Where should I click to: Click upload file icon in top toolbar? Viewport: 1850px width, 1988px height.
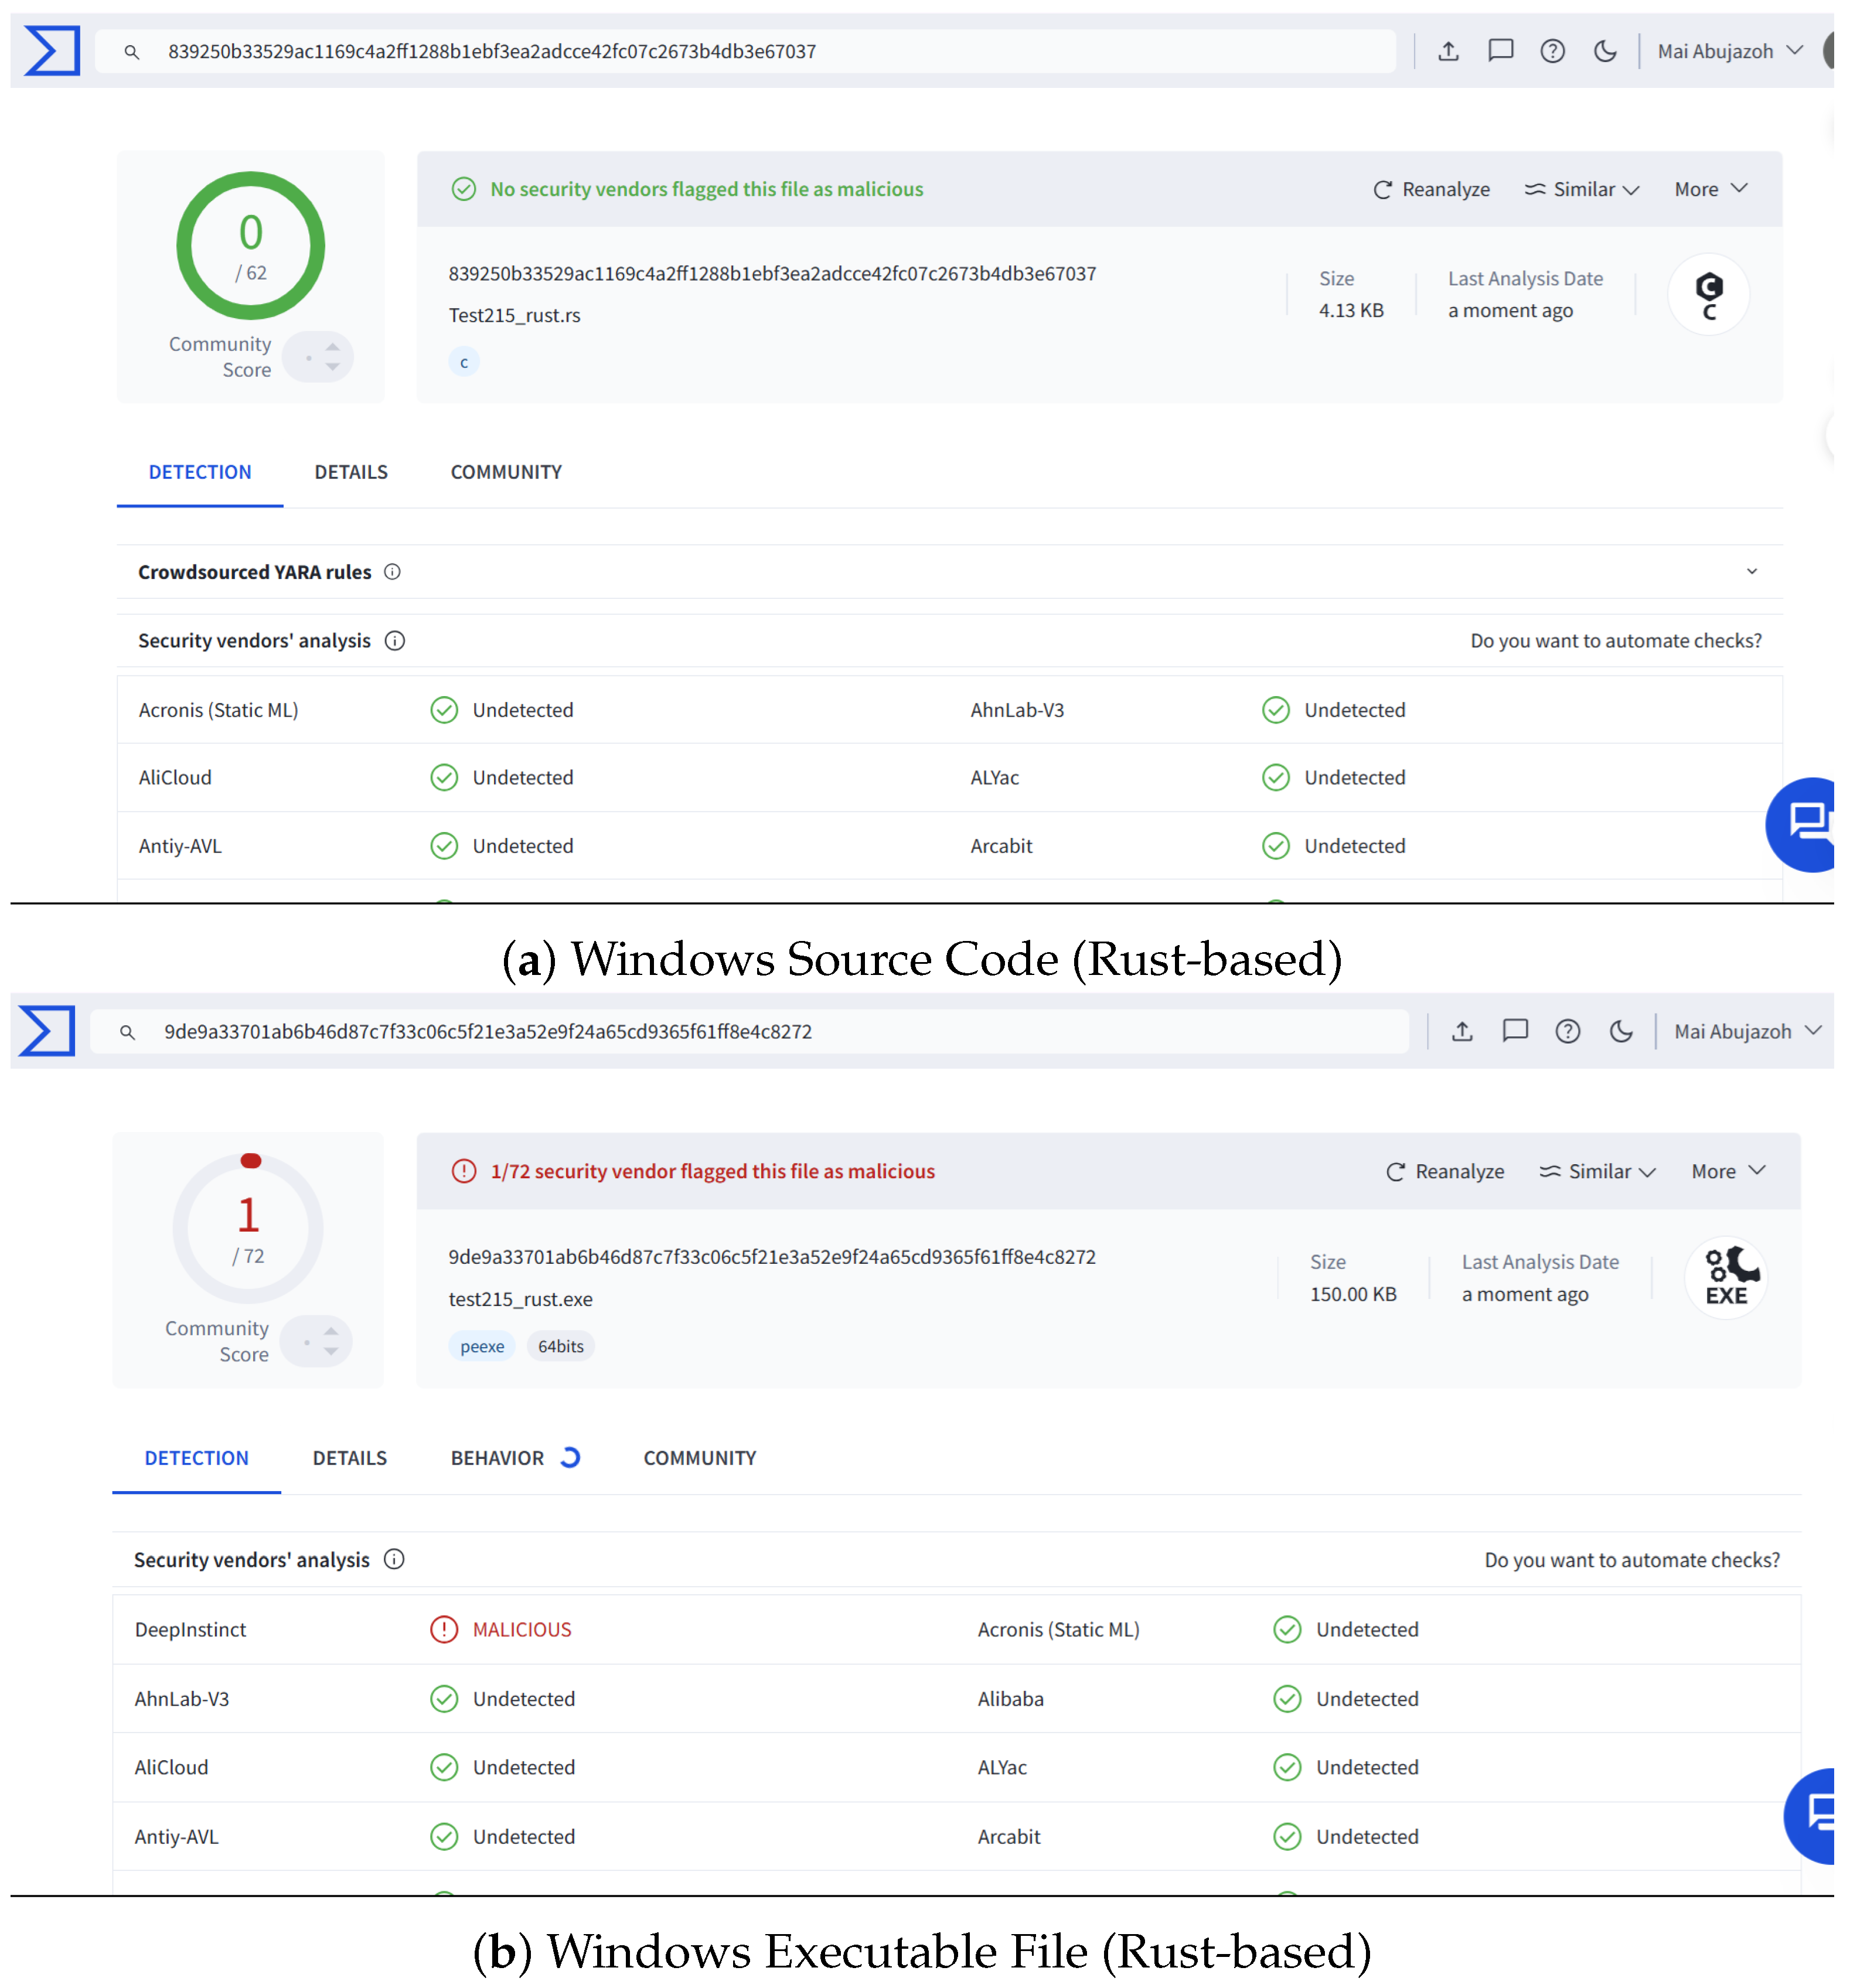click(x=1447, y=51)
